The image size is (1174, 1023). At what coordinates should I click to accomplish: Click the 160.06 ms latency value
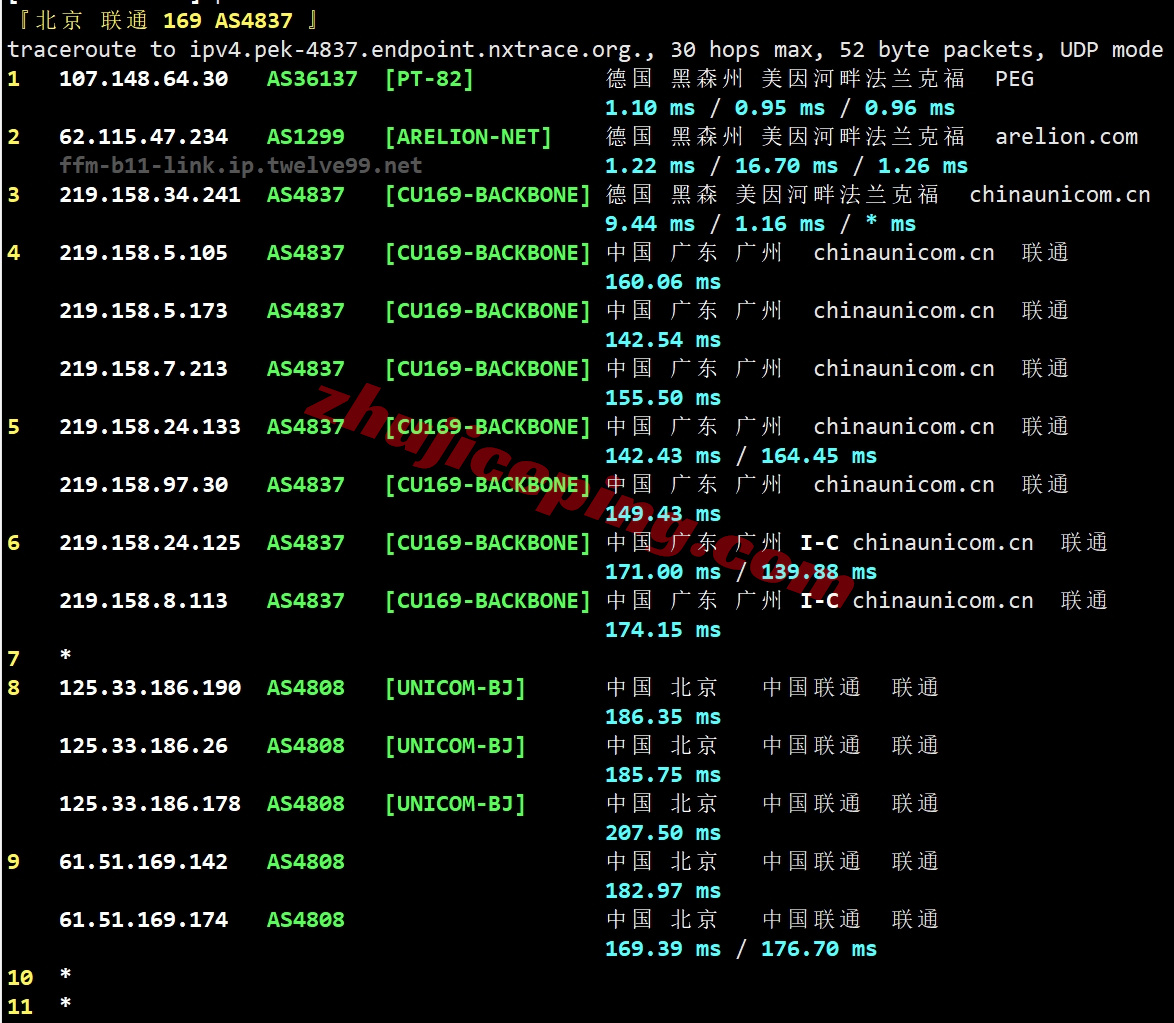click(x=662, y=282)
